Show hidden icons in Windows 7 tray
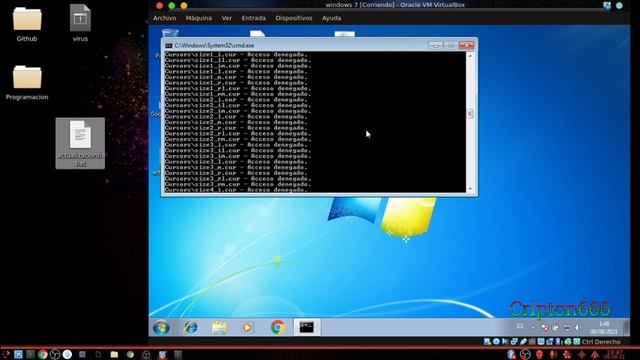Screen dimensions: 640x360 pos(533,327)
